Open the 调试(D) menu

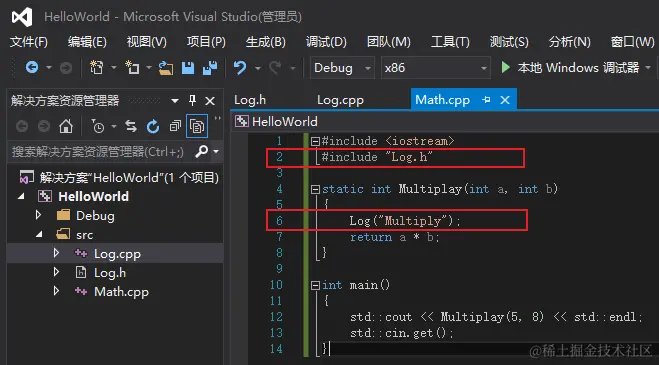click(326, 42)
